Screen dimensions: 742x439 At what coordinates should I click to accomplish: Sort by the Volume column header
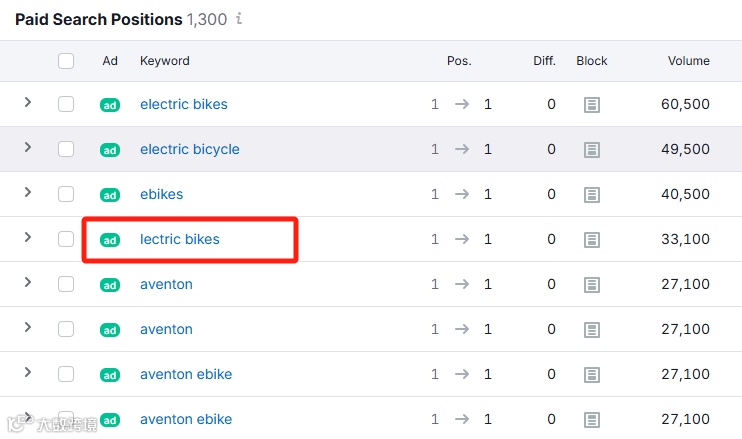688,61
